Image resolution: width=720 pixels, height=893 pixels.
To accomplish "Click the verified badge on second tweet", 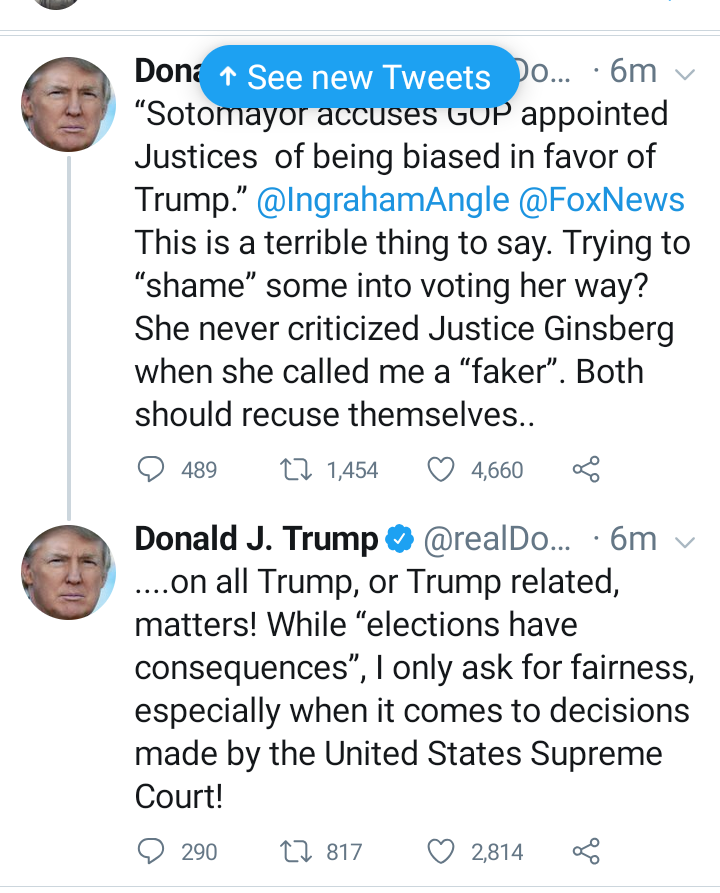I will coord(400,539).
